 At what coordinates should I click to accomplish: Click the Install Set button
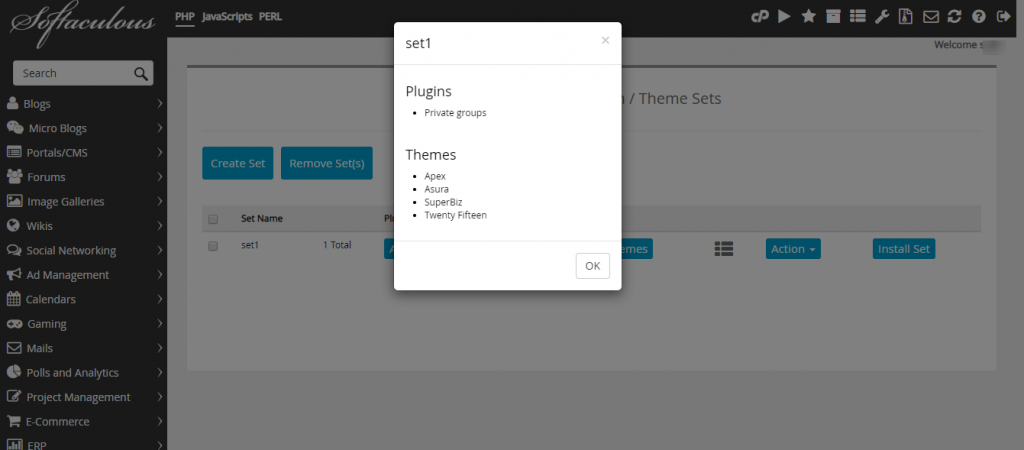904,249
